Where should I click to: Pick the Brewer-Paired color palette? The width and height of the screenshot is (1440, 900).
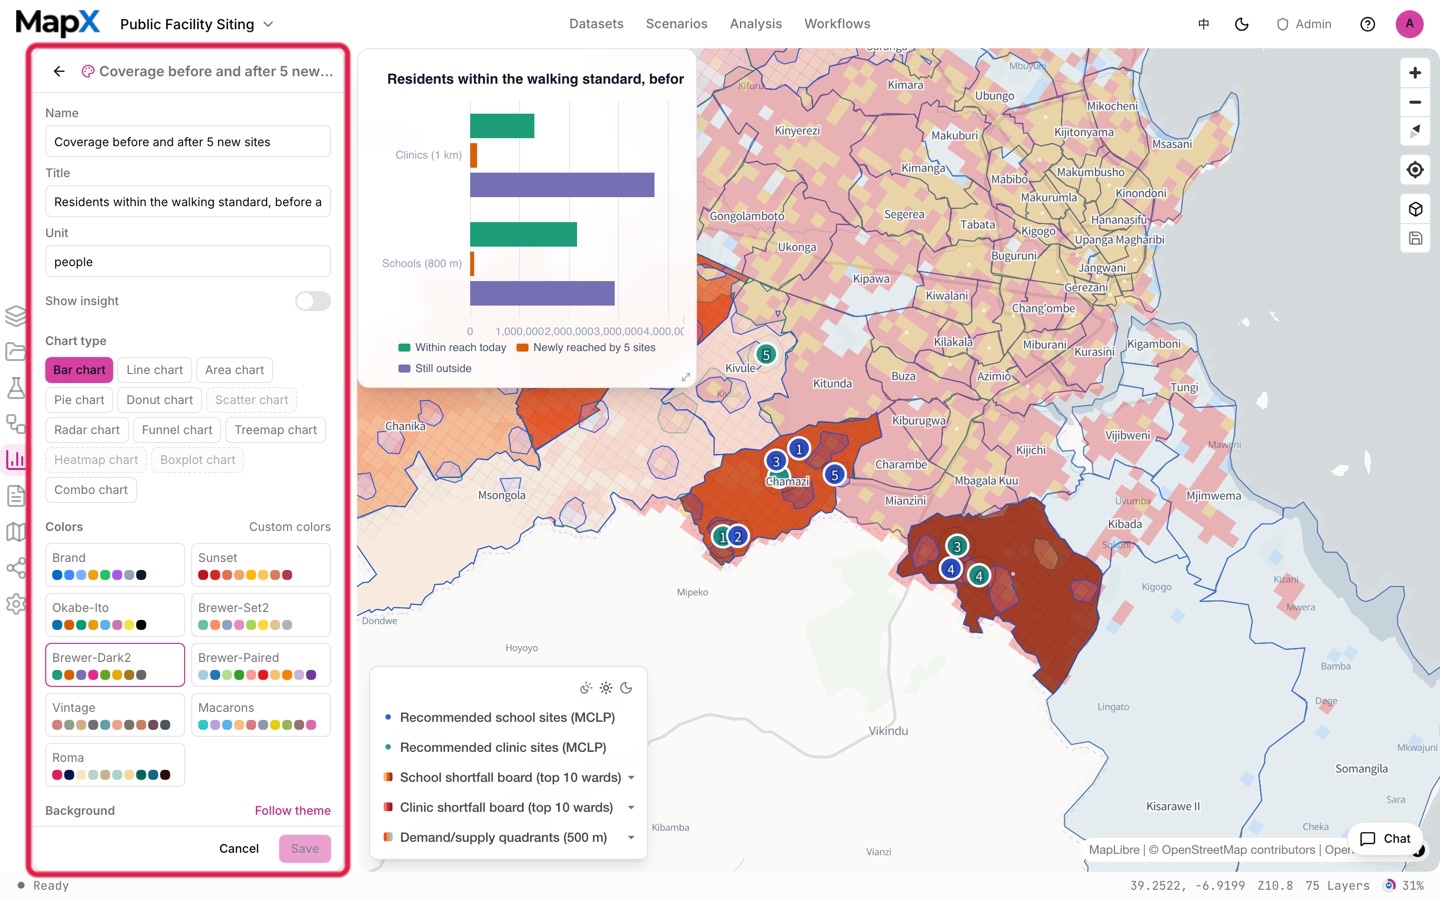coord(261,665)
